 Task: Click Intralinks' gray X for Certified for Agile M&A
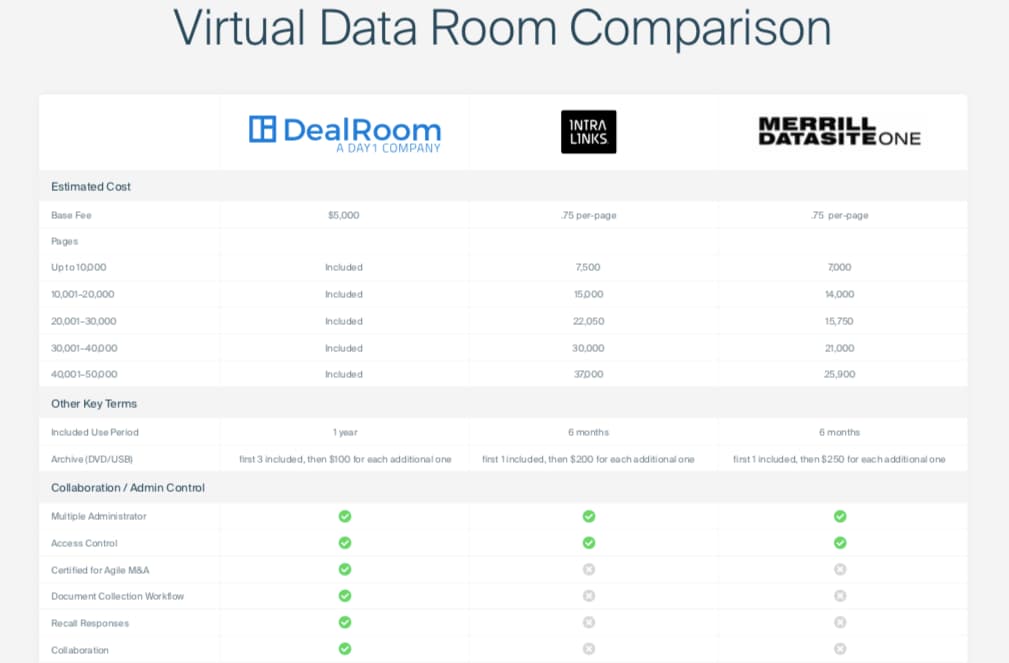pyautogui.click(x=589, y=569)
